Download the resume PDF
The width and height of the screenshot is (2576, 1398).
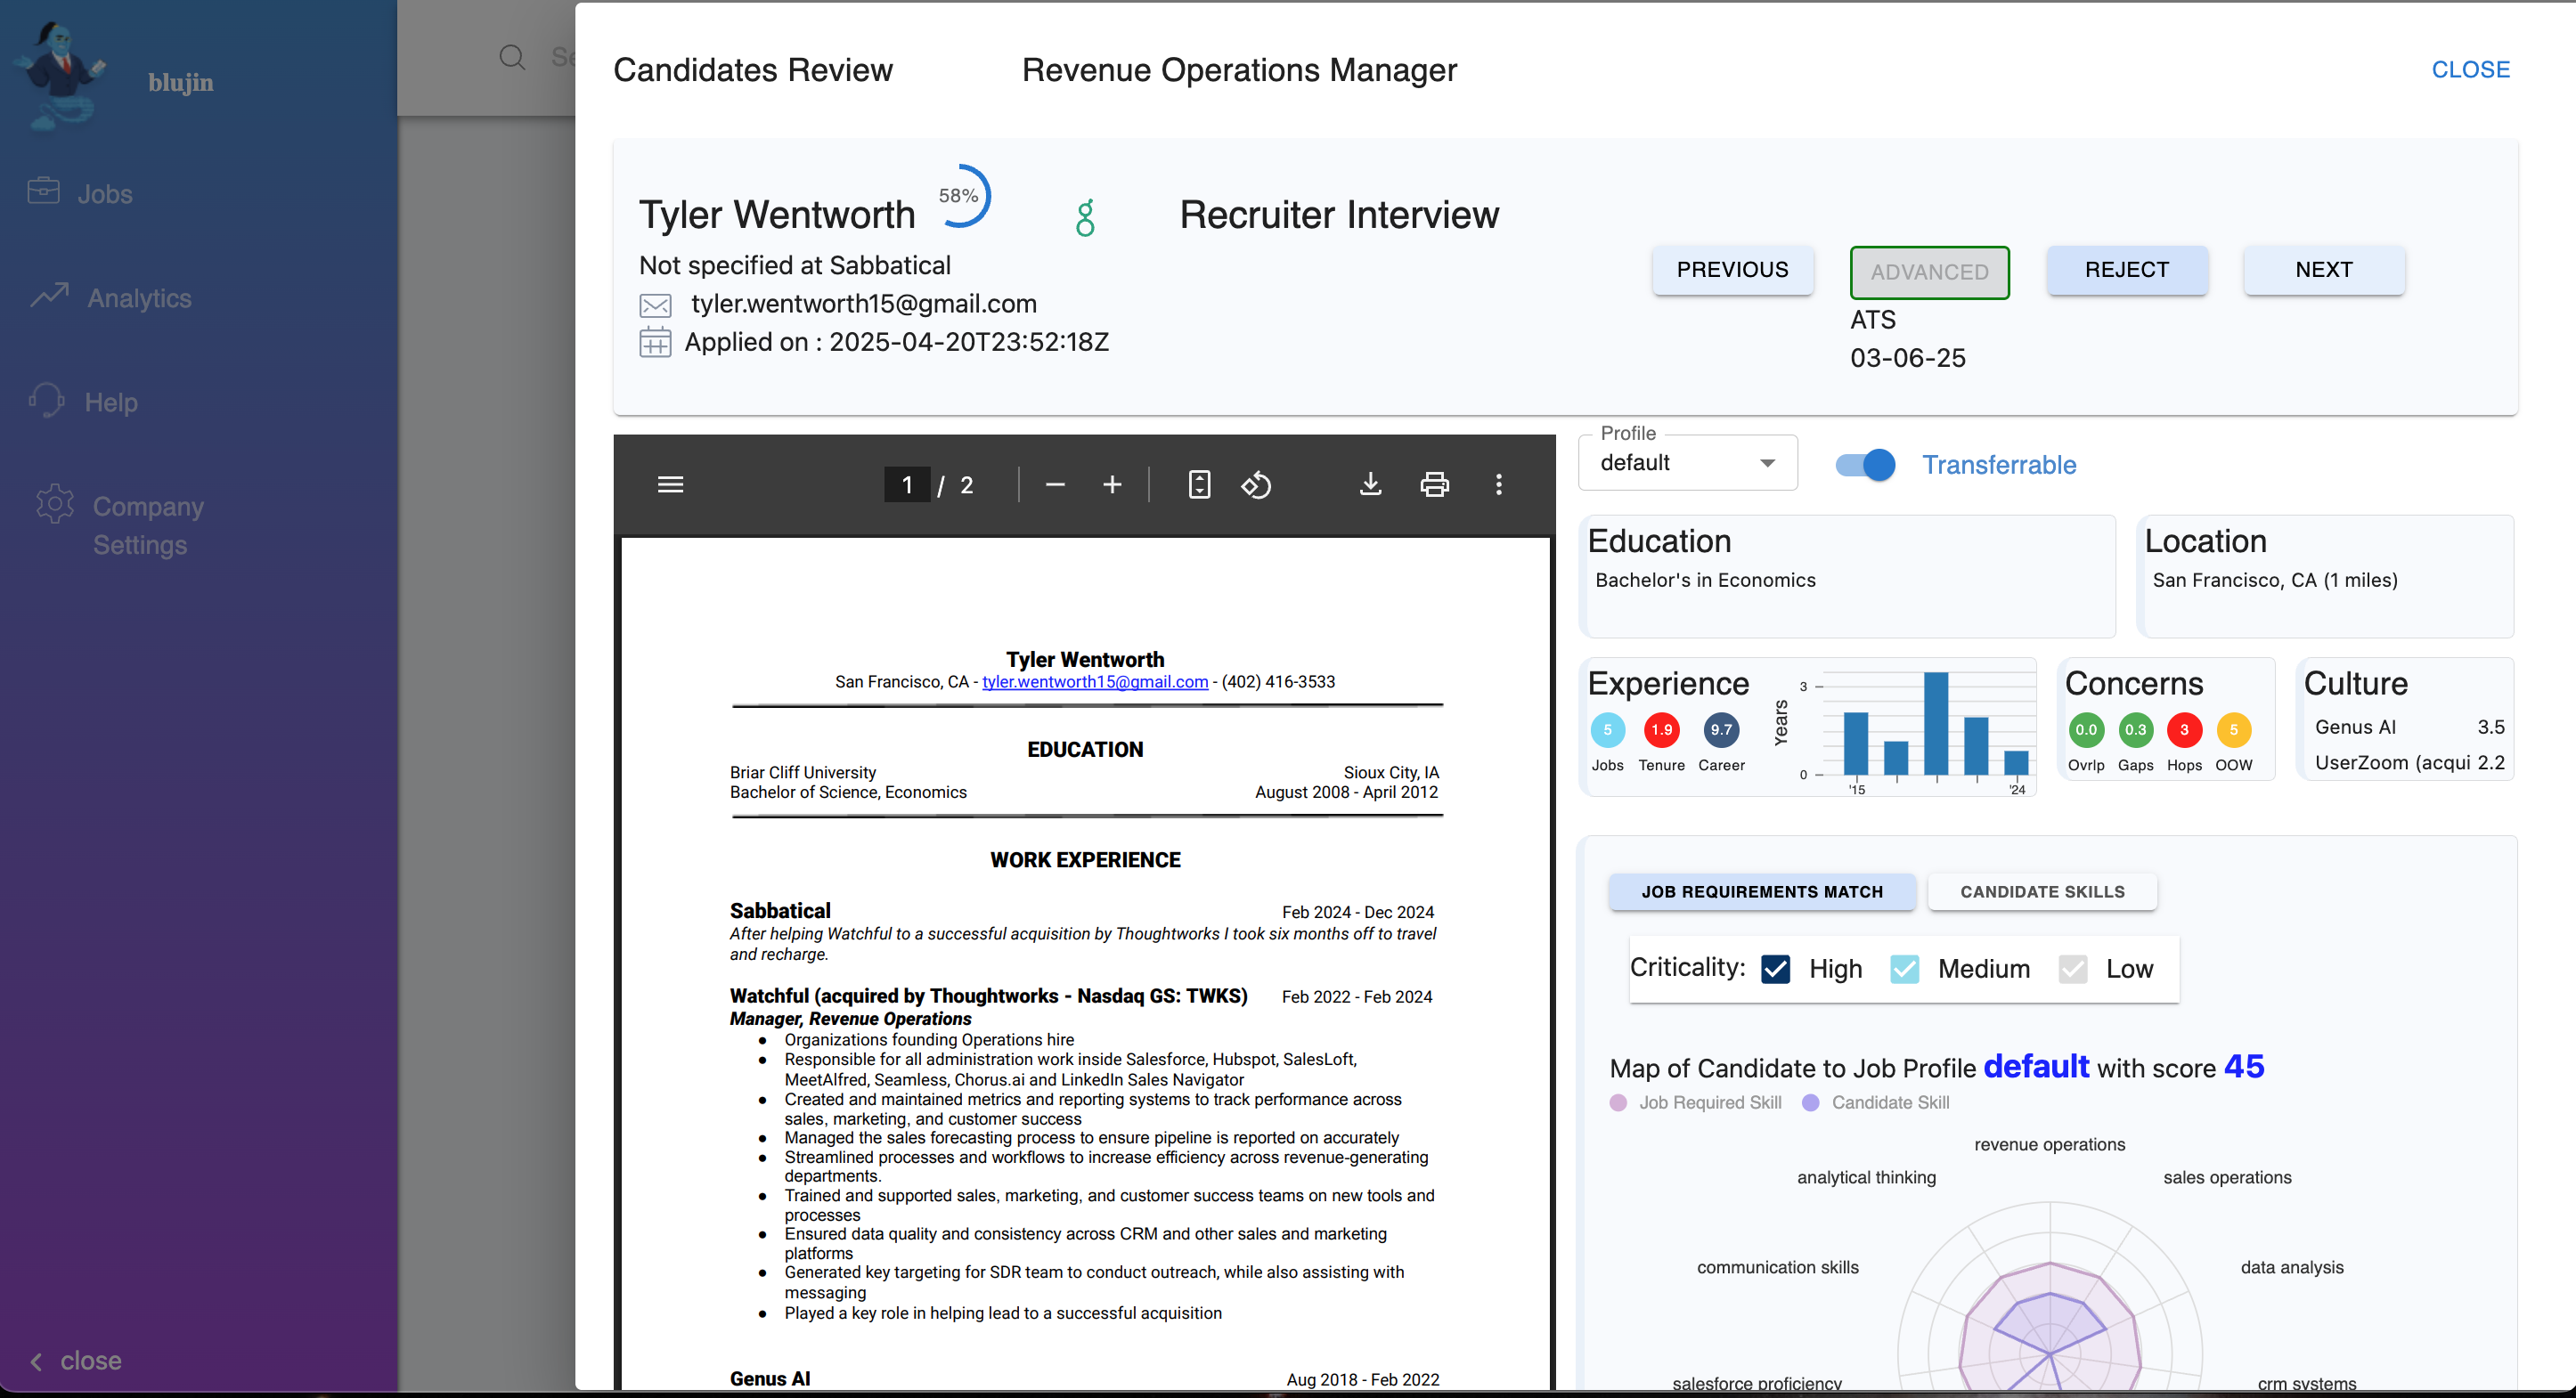pos(1370,485)
